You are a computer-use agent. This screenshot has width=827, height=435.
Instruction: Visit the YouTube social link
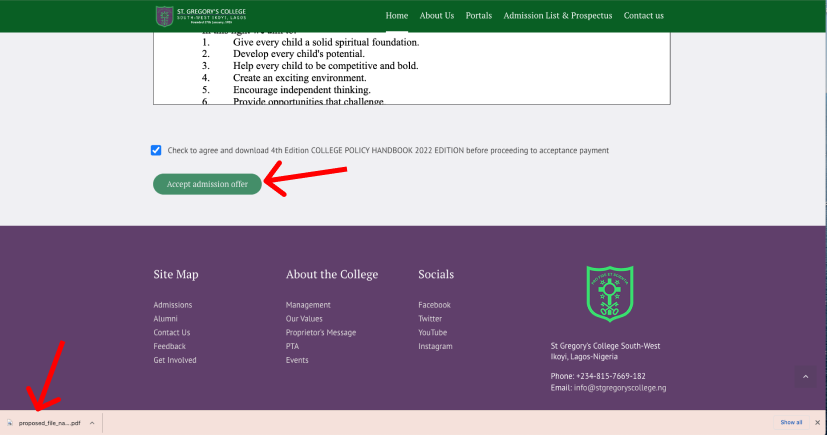coord(432,332)
